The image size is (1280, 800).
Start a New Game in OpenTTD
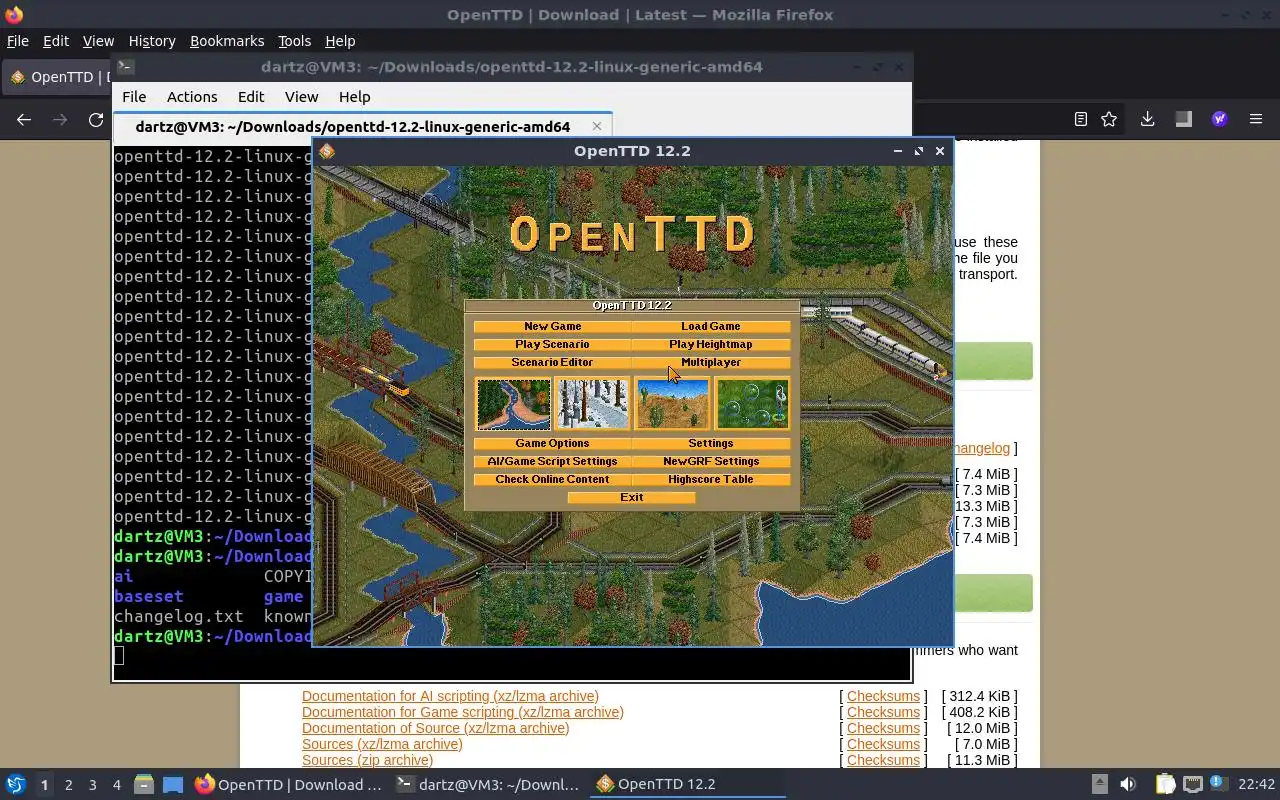[552, 326]
